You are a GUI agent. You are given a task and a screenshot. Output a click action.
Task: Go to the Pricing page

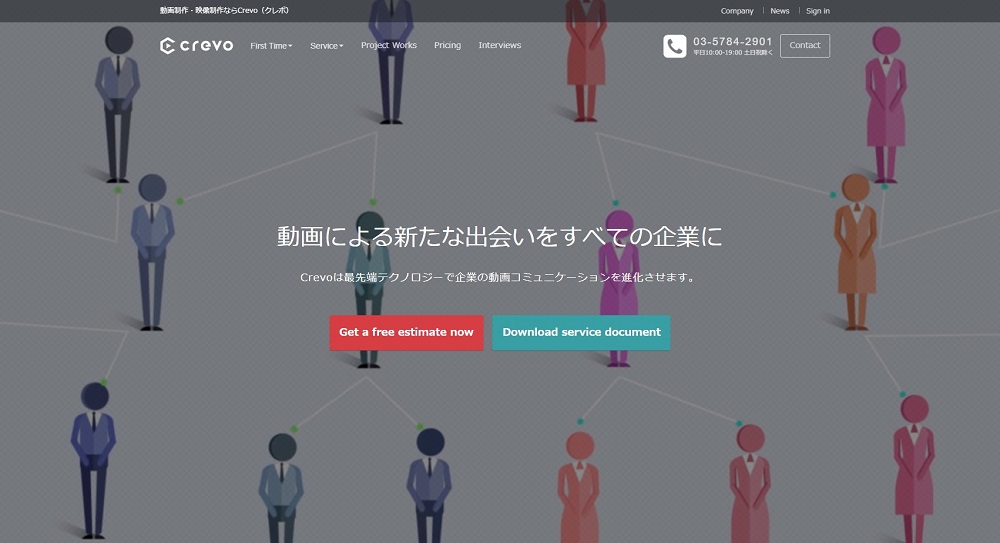point(447,45)
